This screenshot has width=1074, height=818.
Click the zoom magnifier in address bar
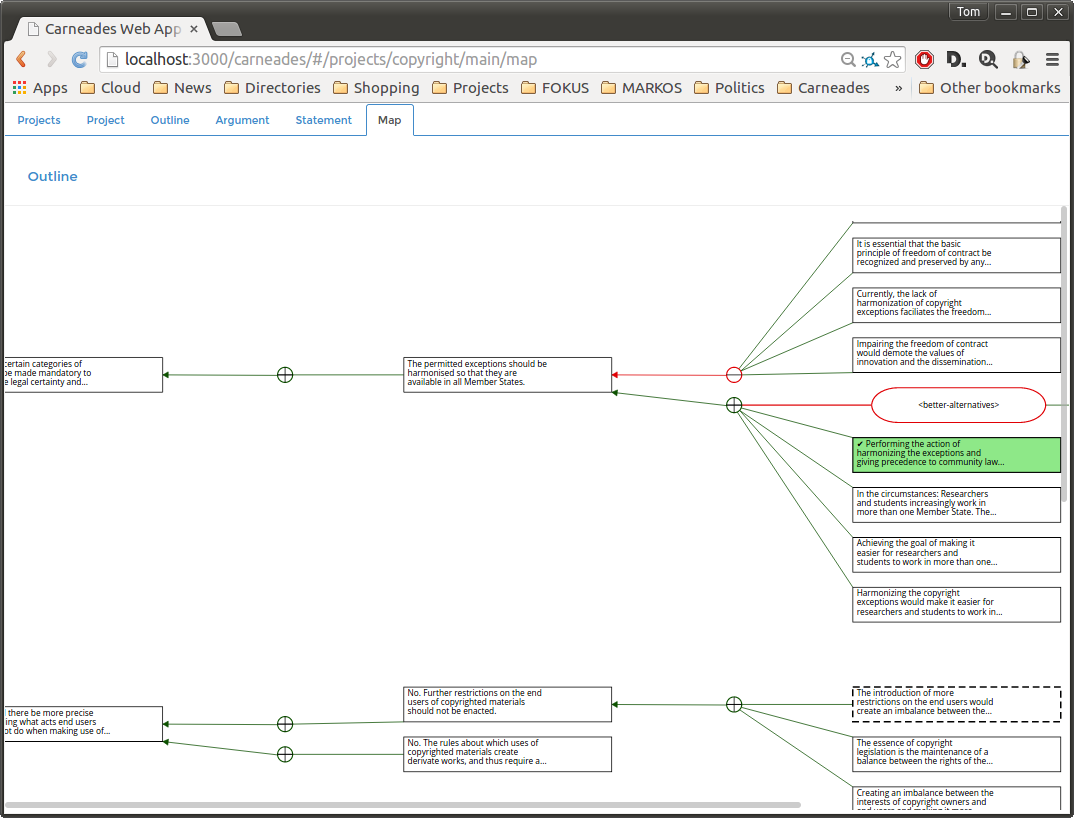(x=848, y=60)
